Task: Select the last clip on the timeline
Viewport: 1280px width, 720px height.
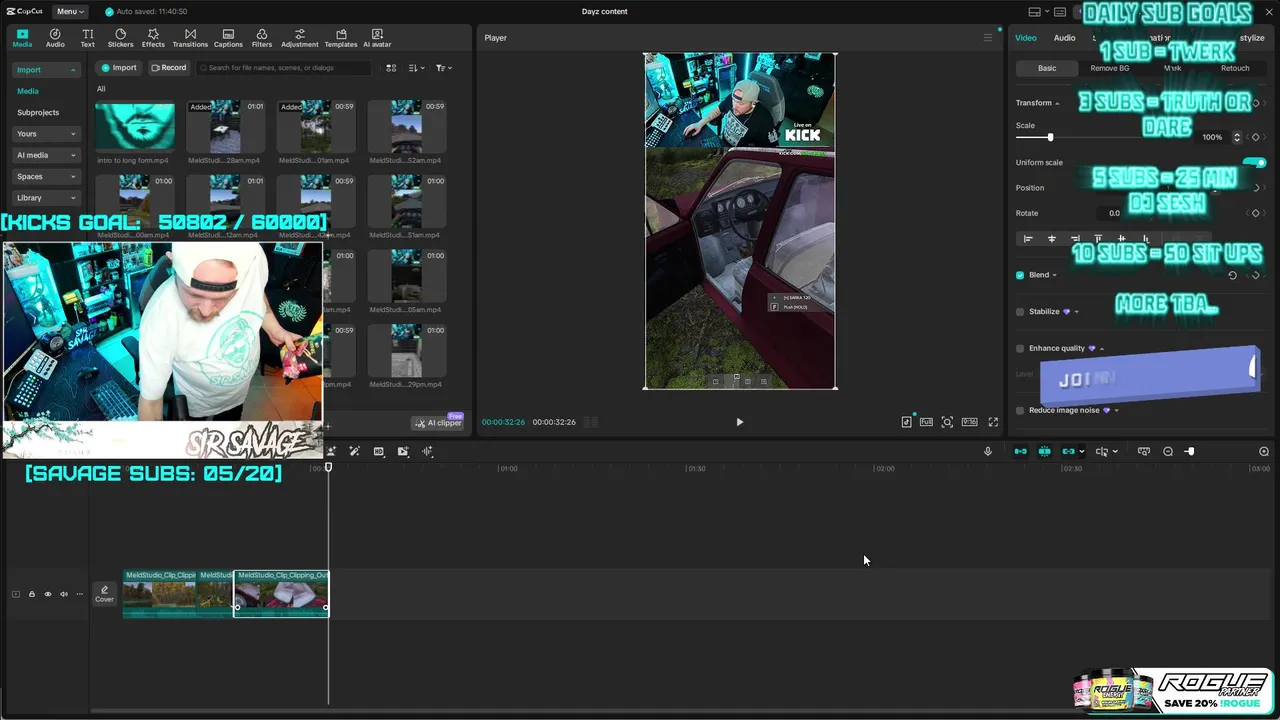Action: point(281,594)
